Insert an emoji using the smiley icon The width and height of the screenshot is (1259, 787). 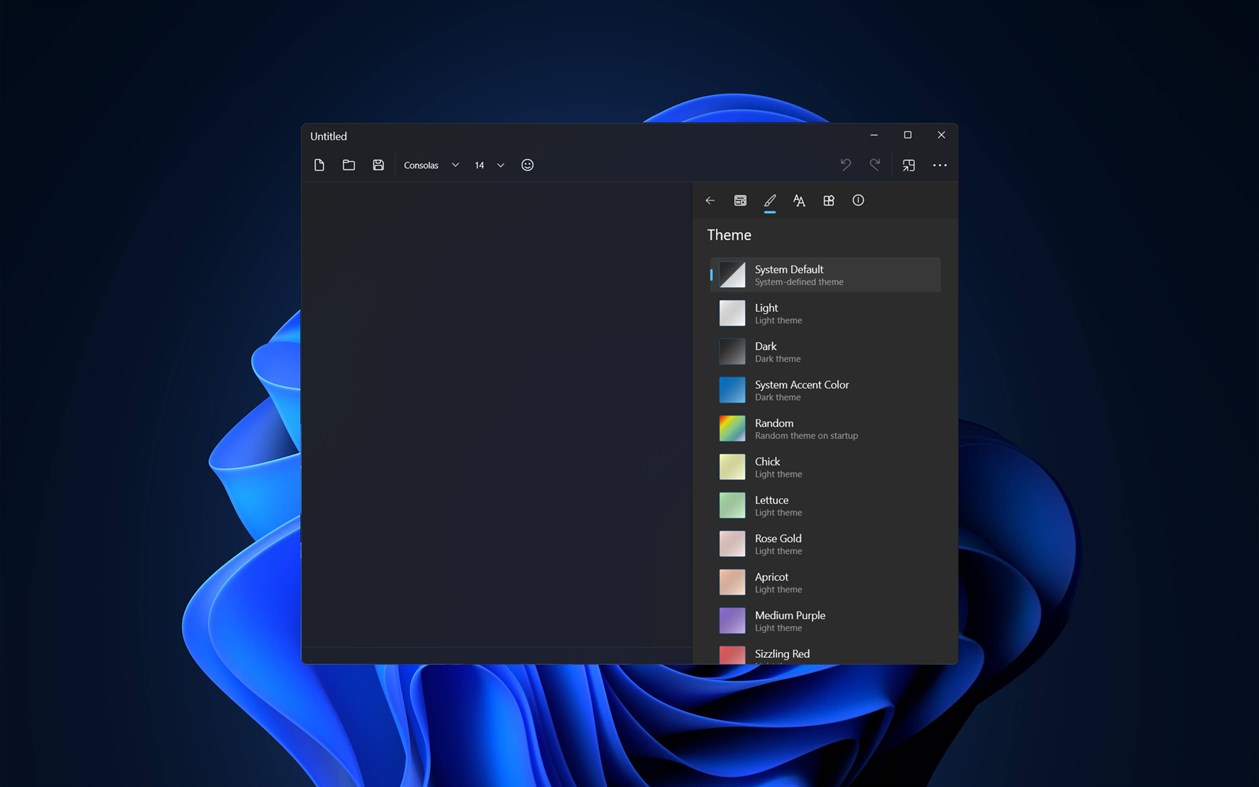pos(527,165)
